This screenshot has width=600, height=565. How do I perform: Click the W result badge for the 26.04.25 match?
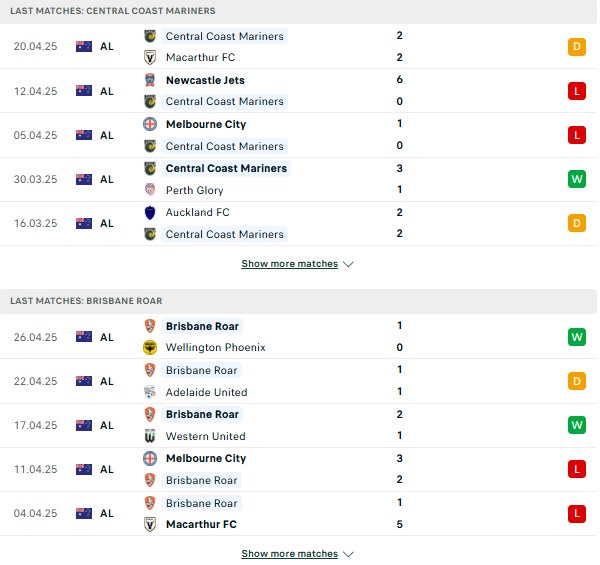[577, 337]
